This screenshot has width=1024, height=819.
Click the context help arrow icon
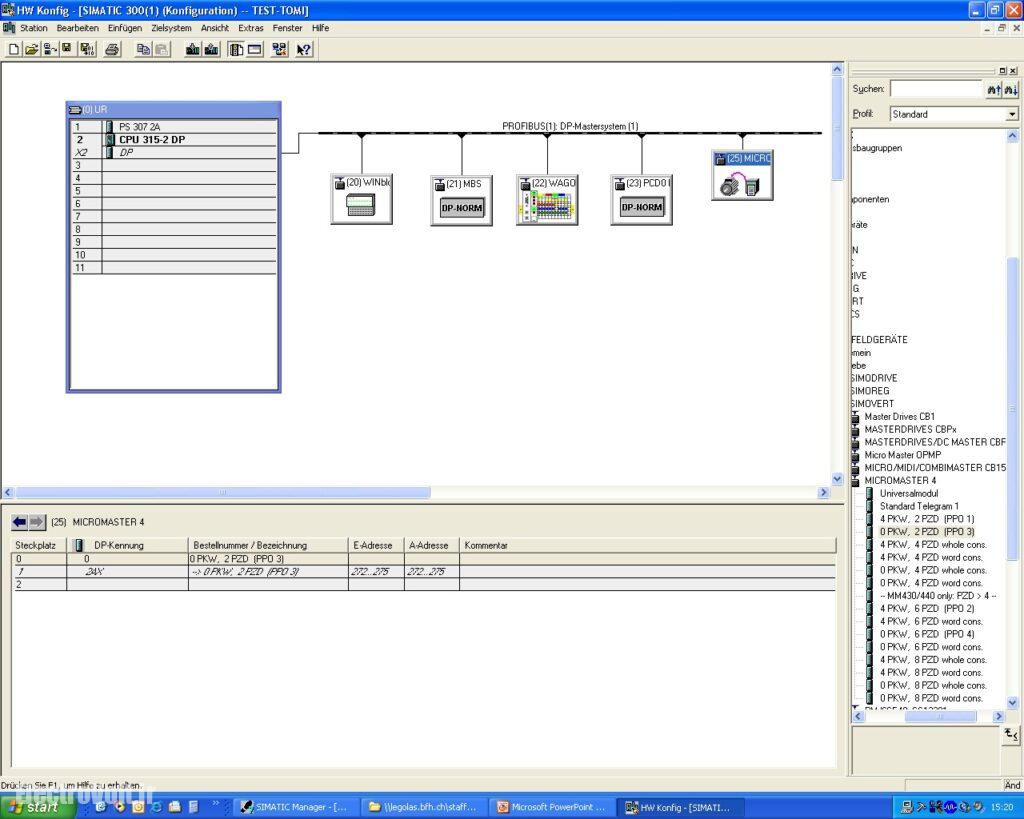pyautogui.click(x=304, y=49)
